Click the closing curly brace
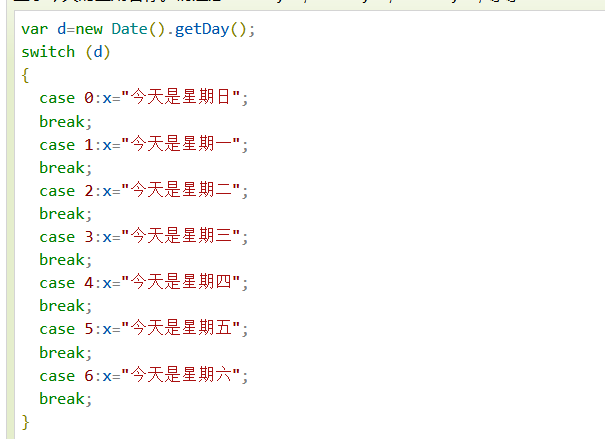Screen dimensions: 605x439 [25, 422]
